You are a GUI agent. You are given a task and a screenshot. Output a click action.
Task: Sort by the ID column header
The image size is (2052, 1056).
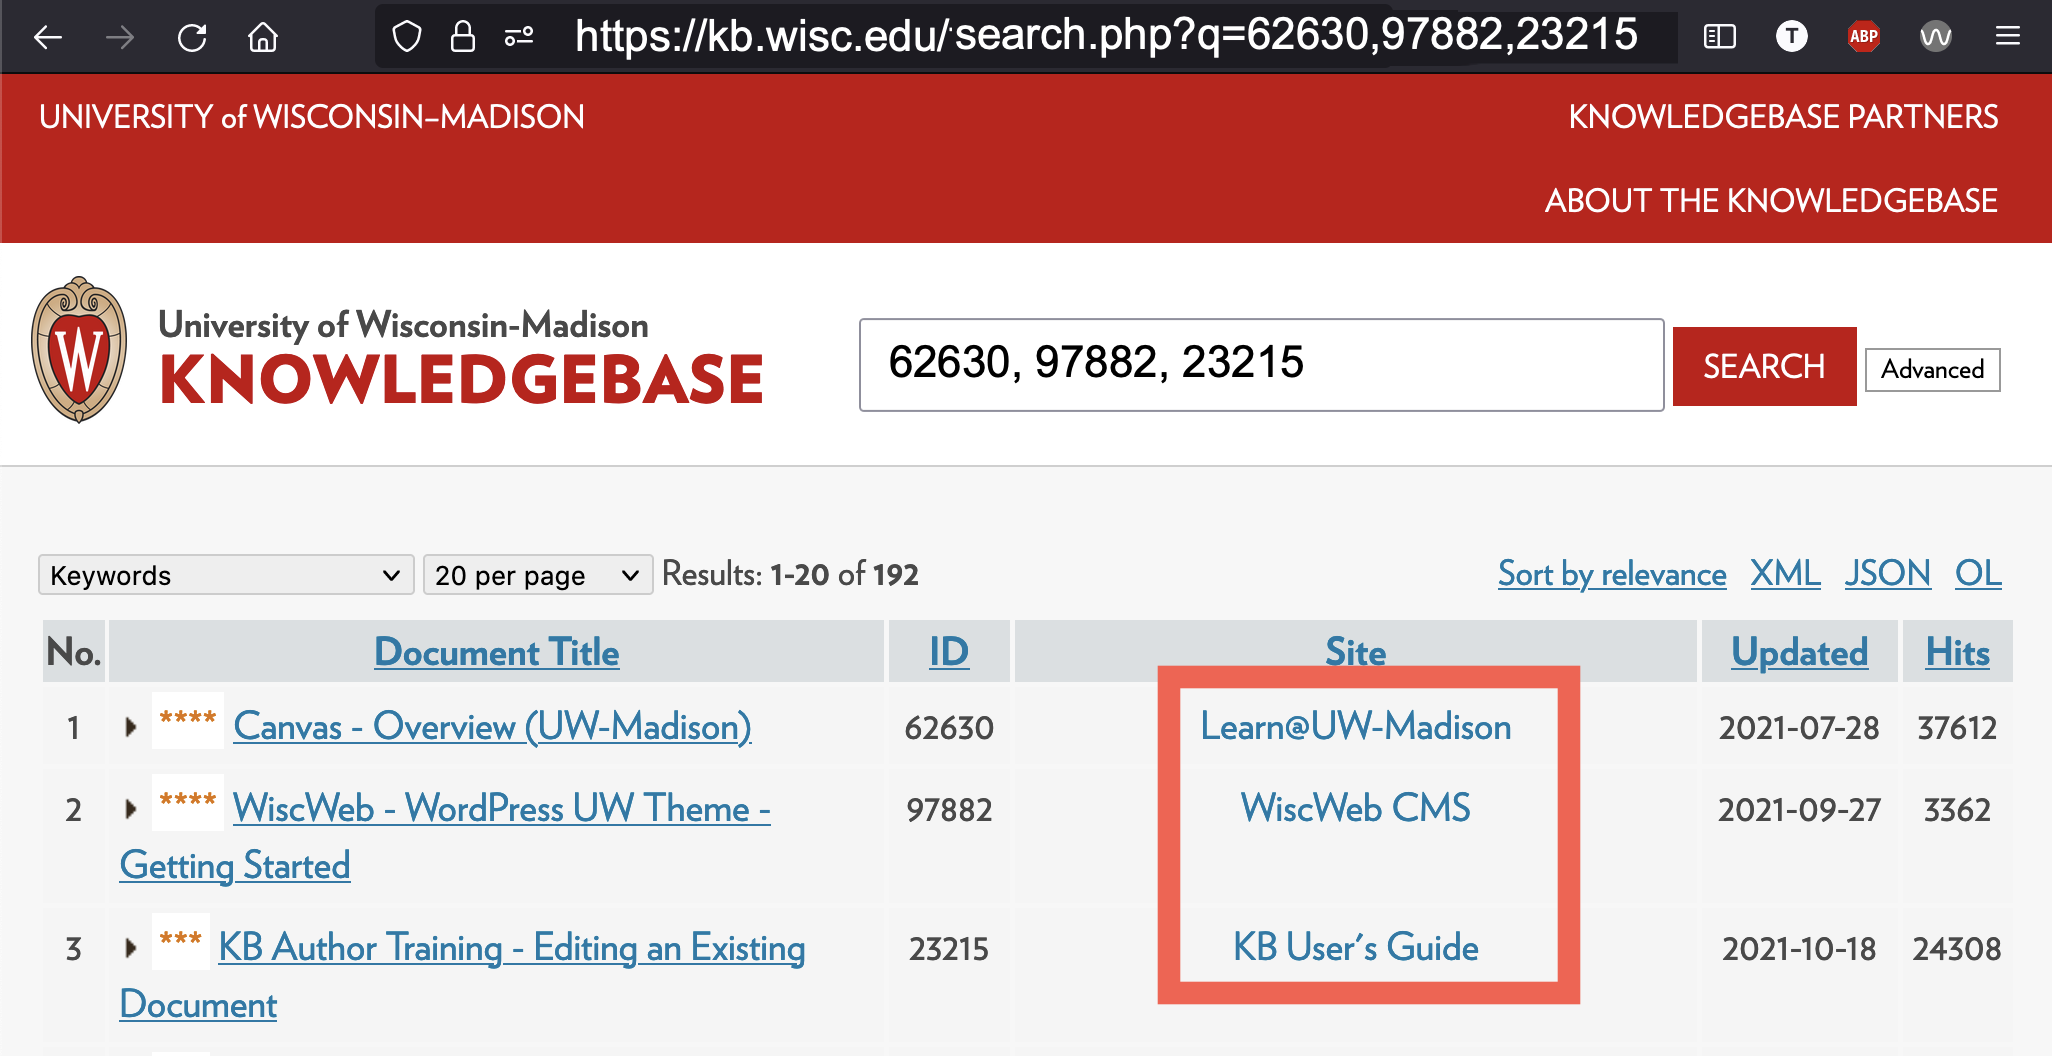[949, 652]
